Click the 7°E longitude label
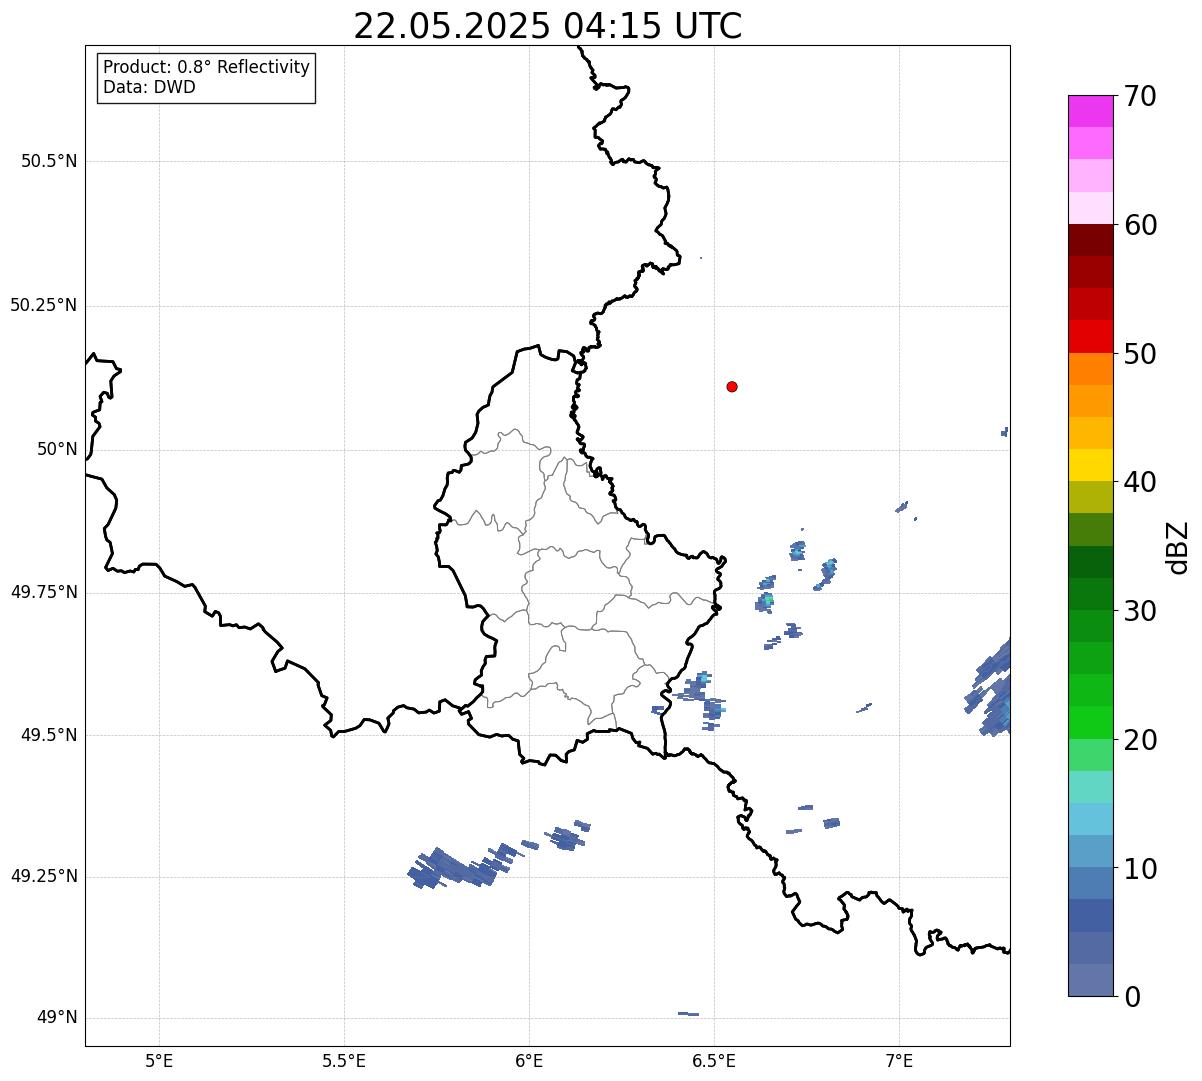 click(899, 1060)
